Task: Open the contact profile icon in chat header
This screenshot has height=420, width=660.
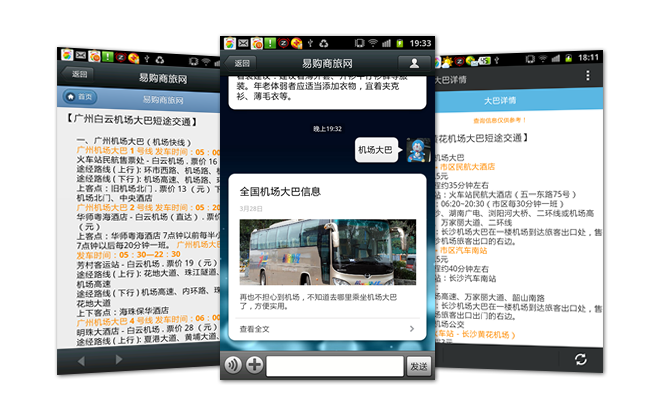Action: (412, 63)
